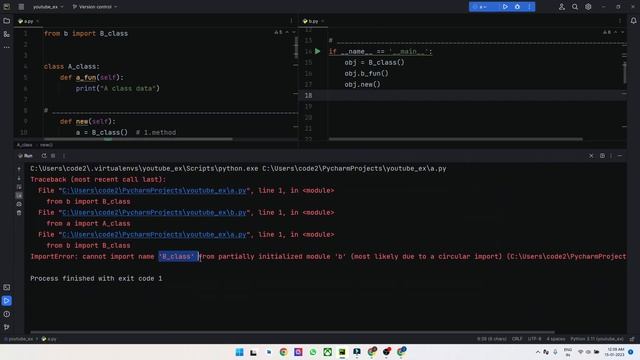Open the Structure tool window in left sidebar
The height and width of the screenshot is (360, 640).
pos(7,34)
